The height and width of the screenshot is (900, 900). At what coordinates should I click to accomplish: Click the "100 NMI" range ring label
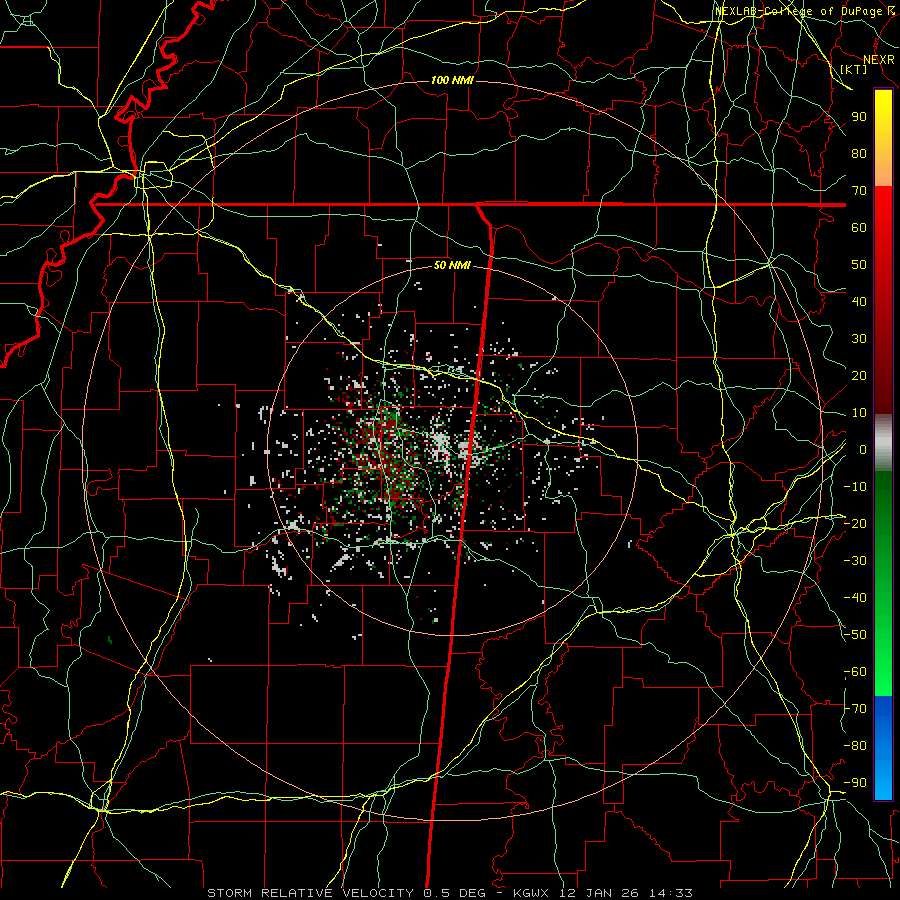[452, 80]
